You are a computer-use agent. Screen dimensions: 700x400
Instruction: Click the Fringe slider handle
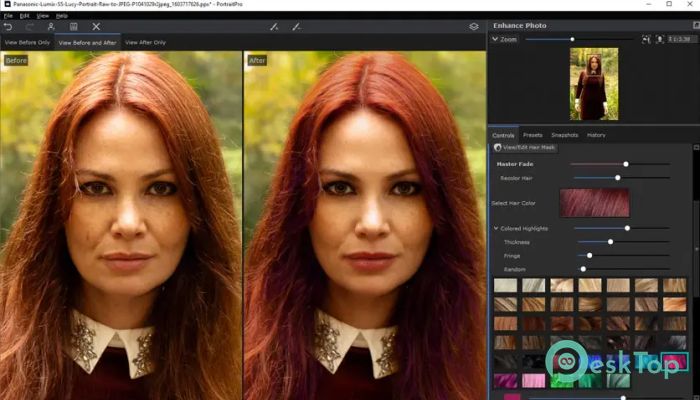coord(589,255)
